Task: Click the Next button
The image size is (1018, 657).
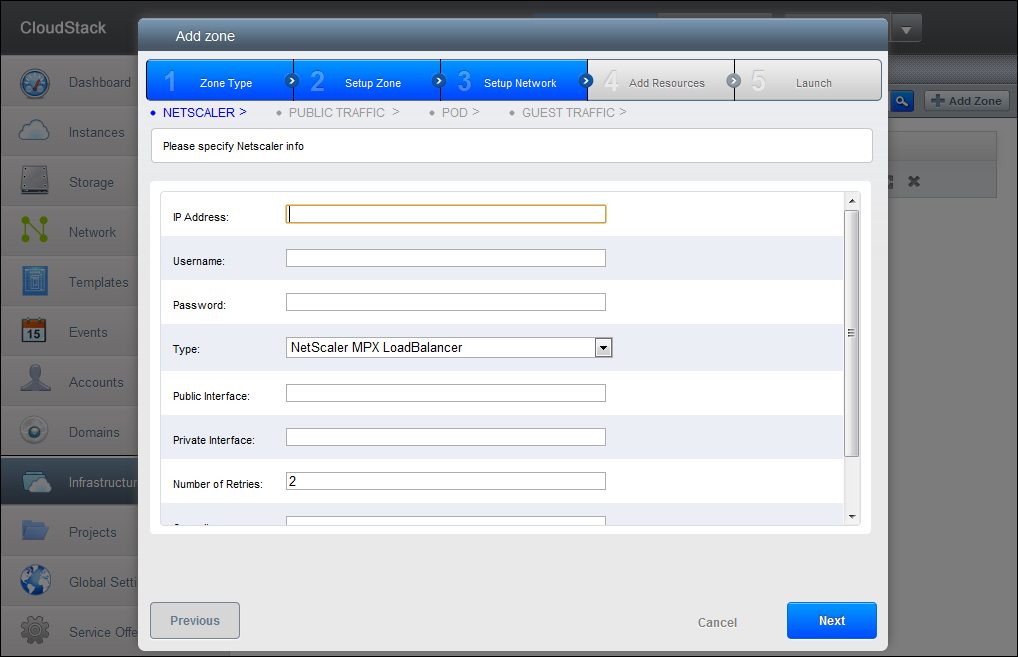Action: pyautogui.click(x=831, y=621)
